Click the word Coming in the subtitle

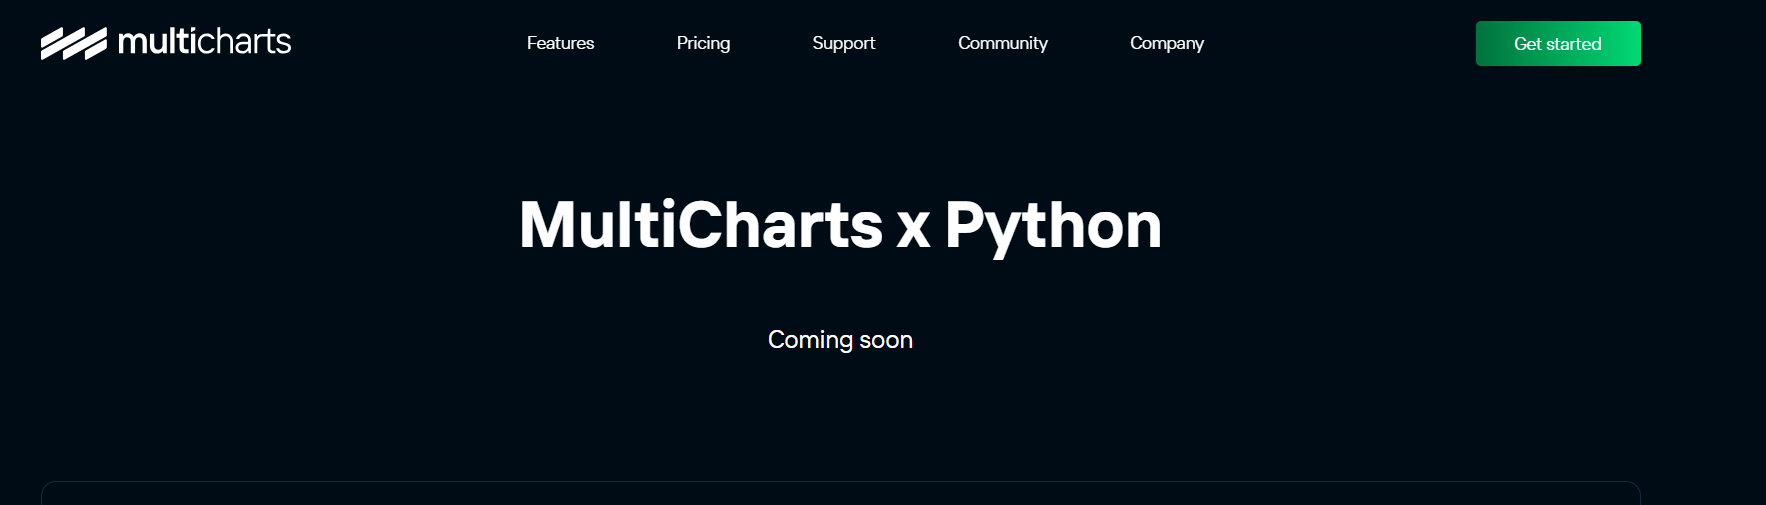coord(810,340)
